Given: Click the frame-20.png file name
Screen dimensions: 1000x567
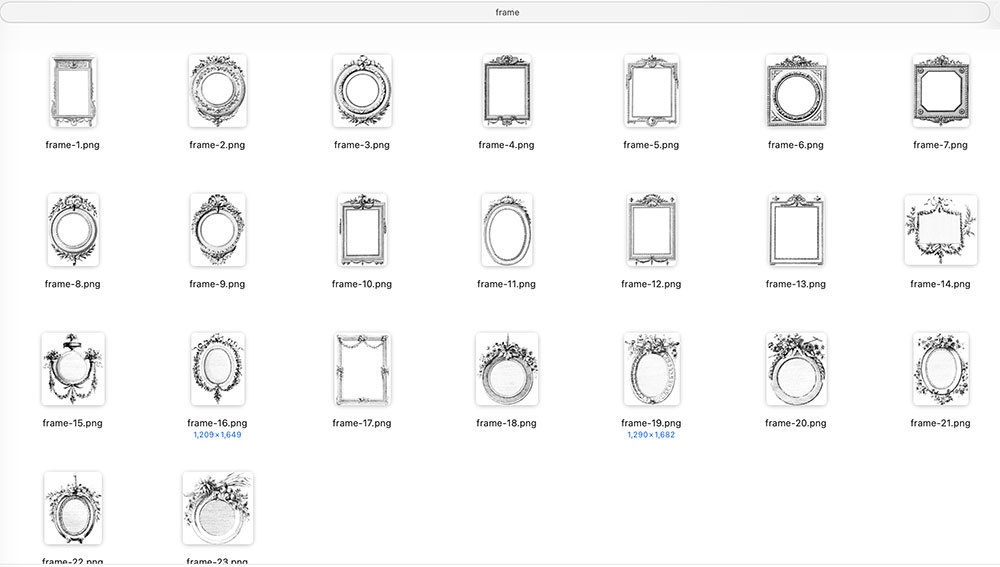Looking at the screenshot, I should click(x=796, y=423).
